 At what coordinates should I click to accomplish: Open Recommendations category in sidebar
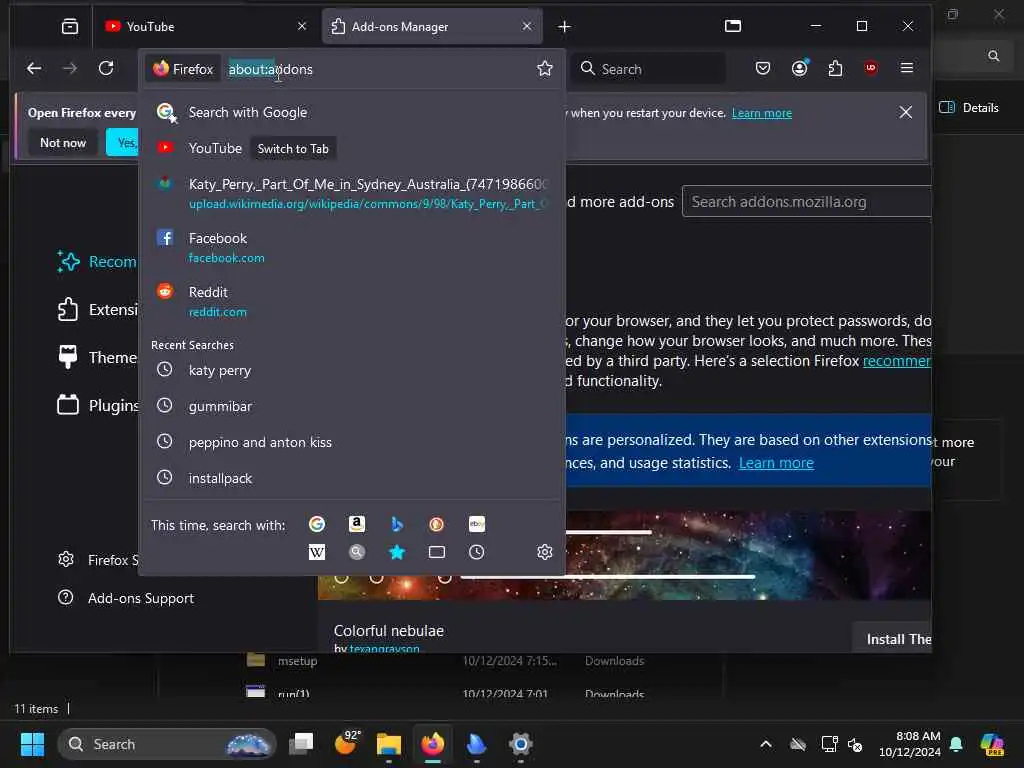click(97, 262)
